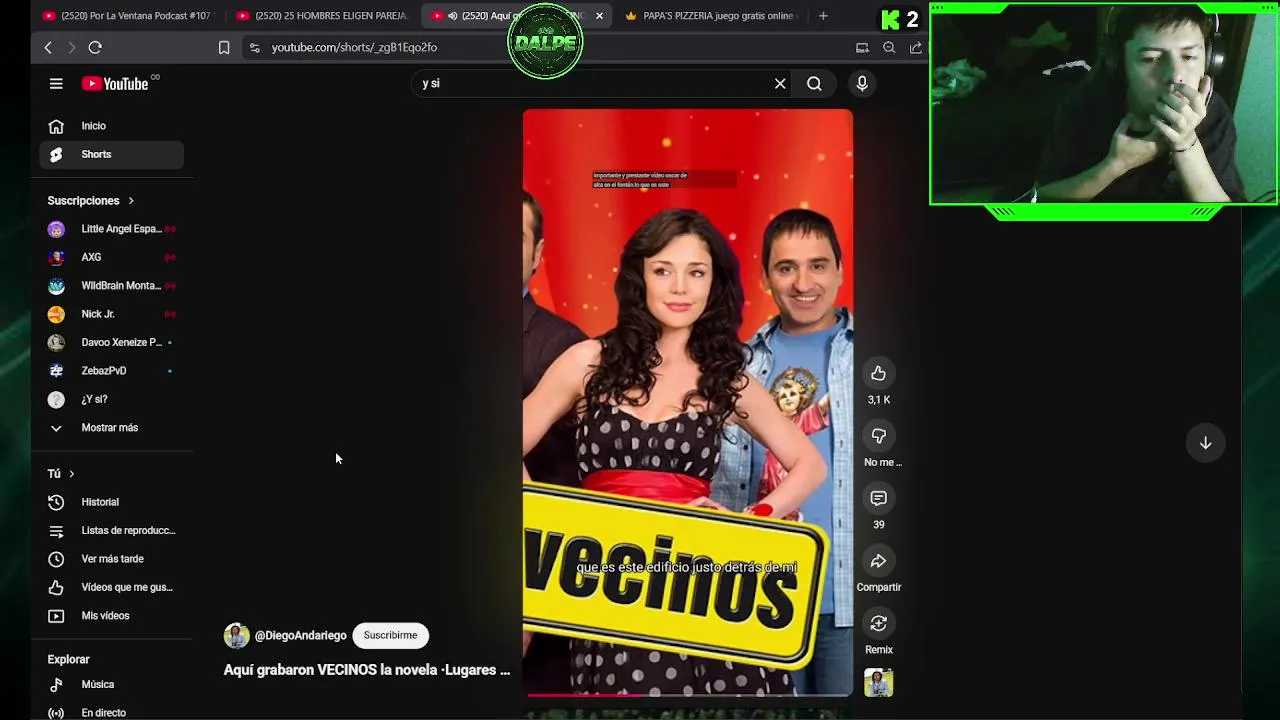
Task: Expand Suscripciones section
Action: pos(91,201)
